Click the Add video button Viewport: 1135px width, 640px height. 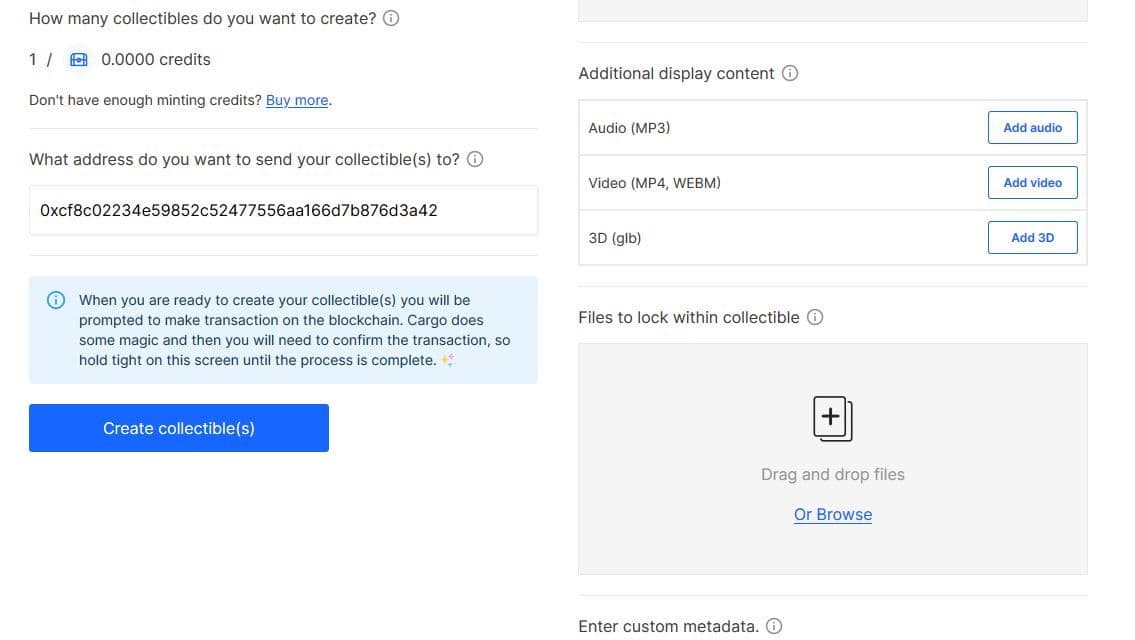point(1032,183)
